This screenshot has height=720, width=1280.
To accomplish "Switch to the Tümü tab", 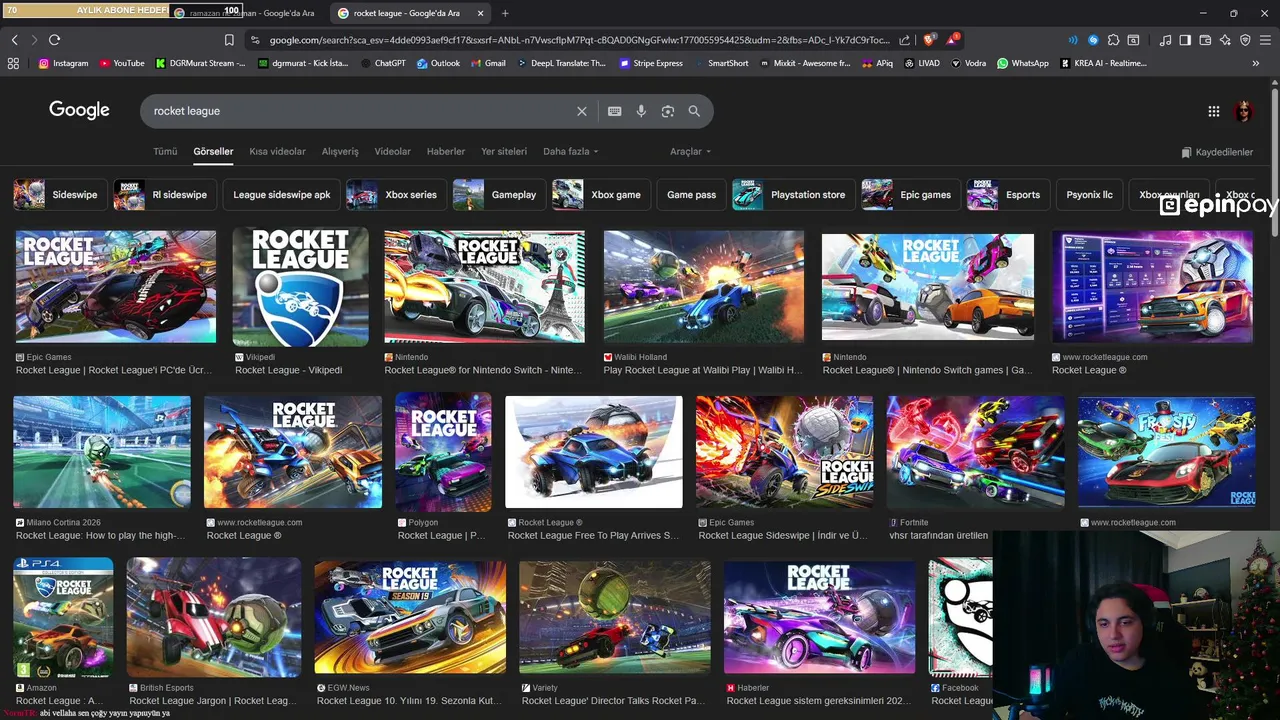I will pos(165,151).
